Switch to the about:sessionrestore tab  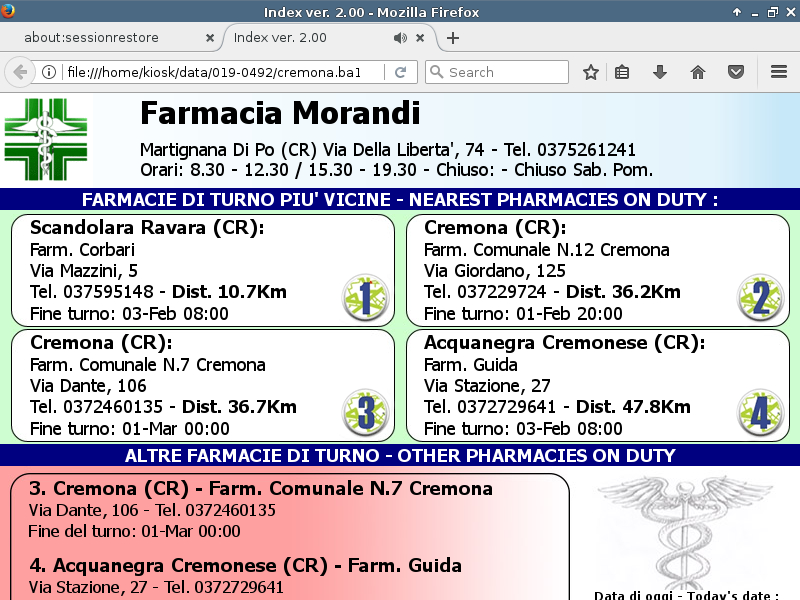tap(105, 38)
